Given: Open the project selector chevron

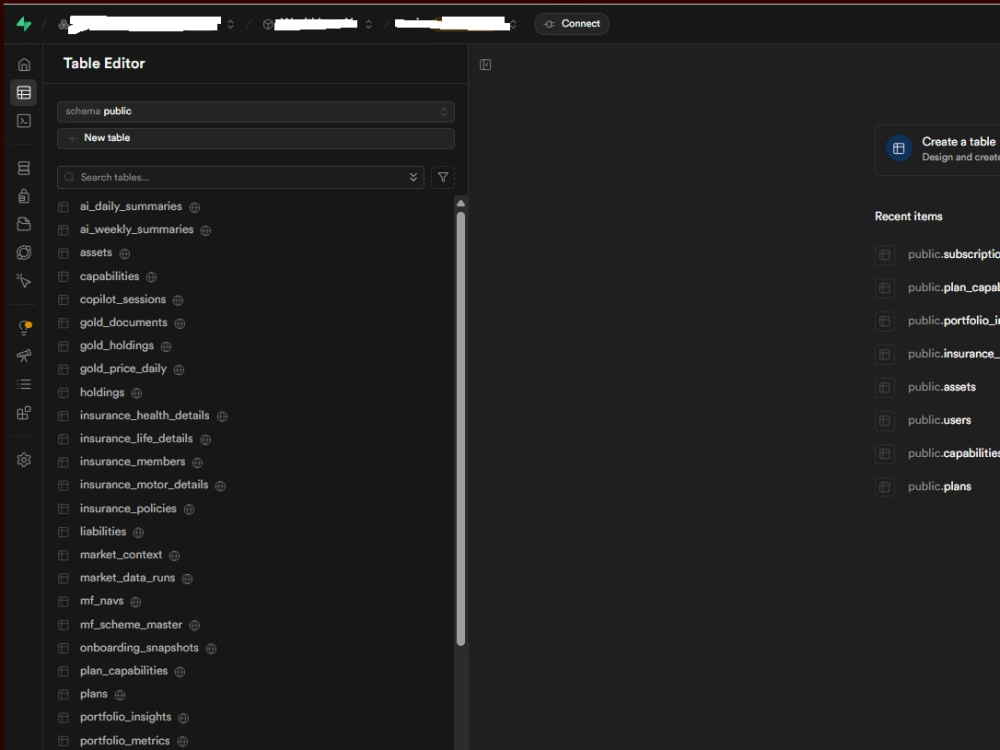Looking at the screenshot, I should (368, 24).
